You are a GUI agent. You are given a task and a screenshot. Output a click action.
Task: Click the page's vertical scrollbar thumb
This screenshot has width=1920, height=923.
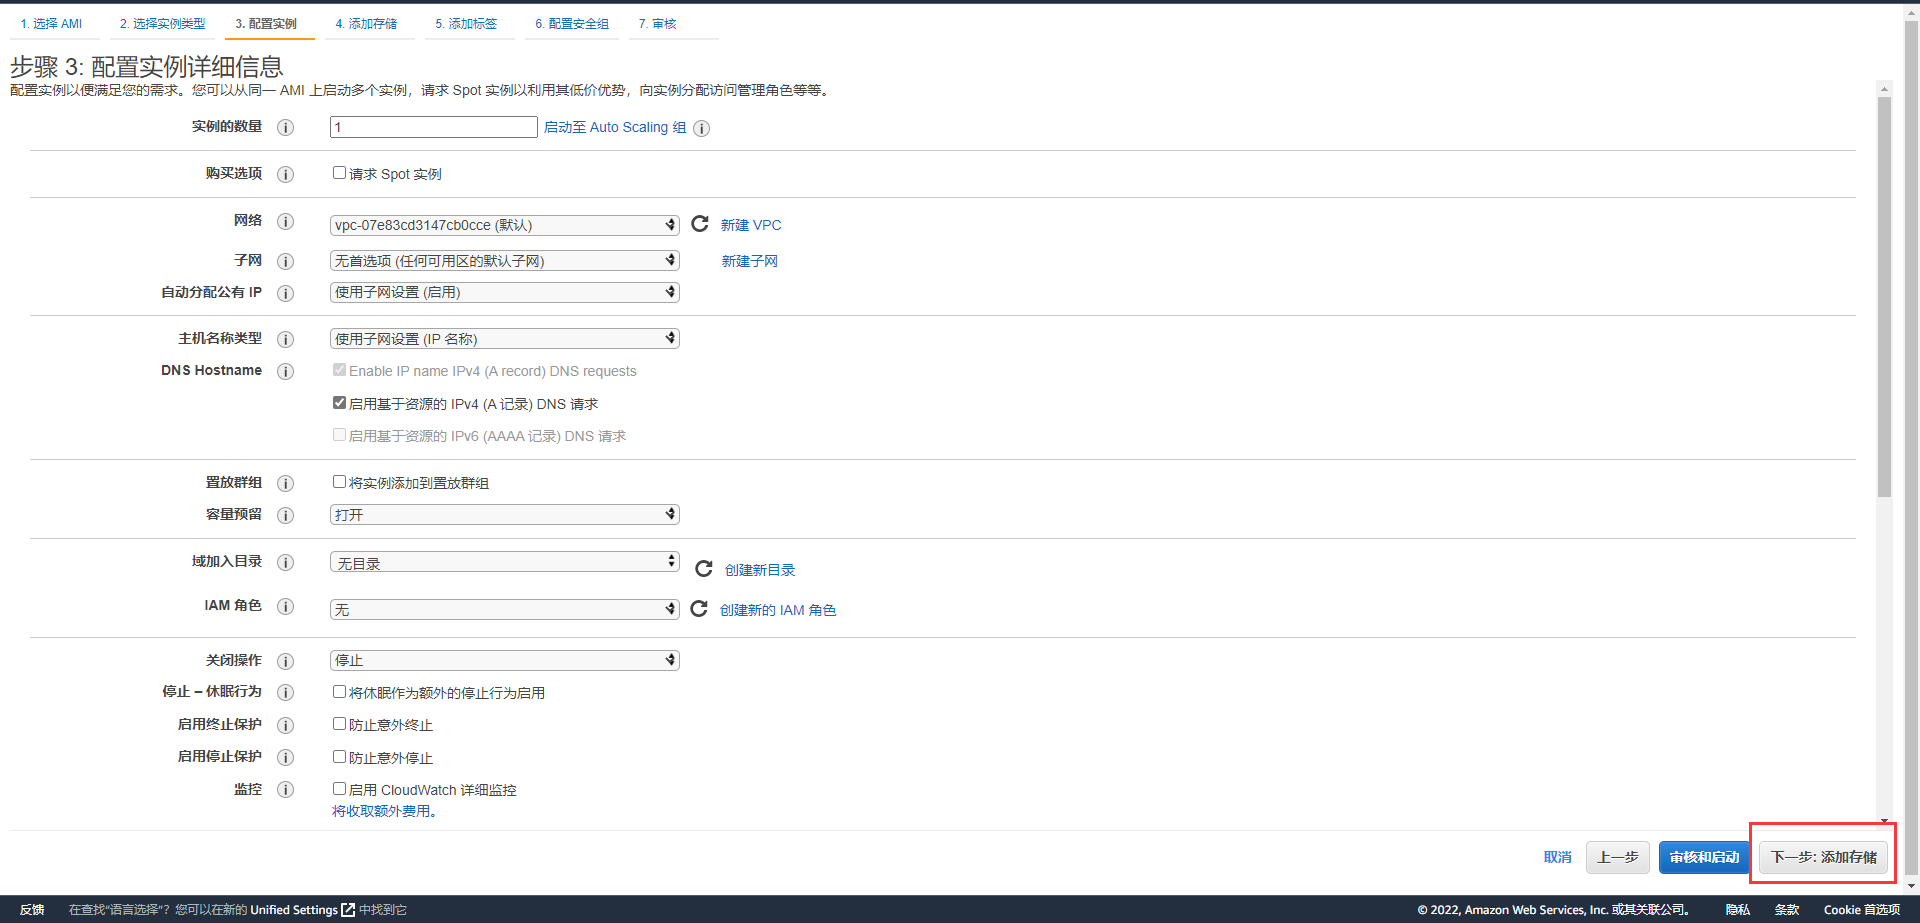pos(1884,300)
